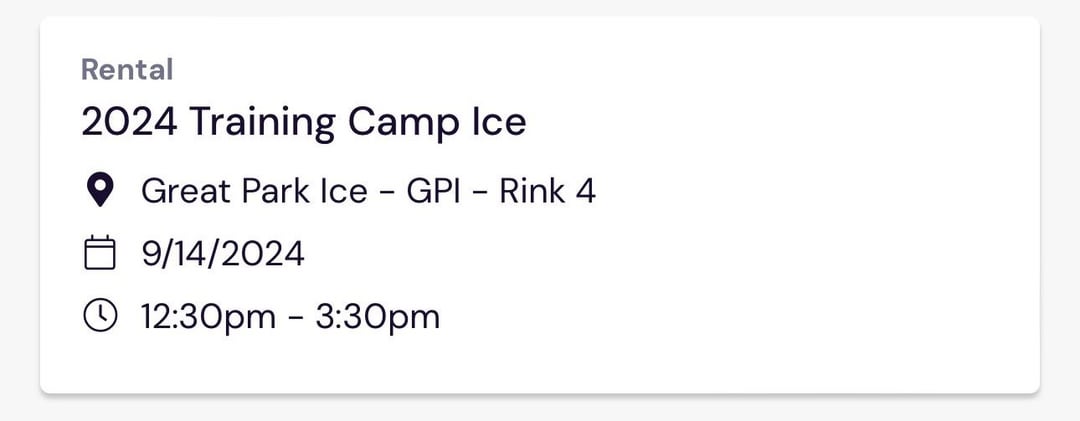Click the calendar date icon
Viewport: 1080px width, 421px height.
click(99, 254)
